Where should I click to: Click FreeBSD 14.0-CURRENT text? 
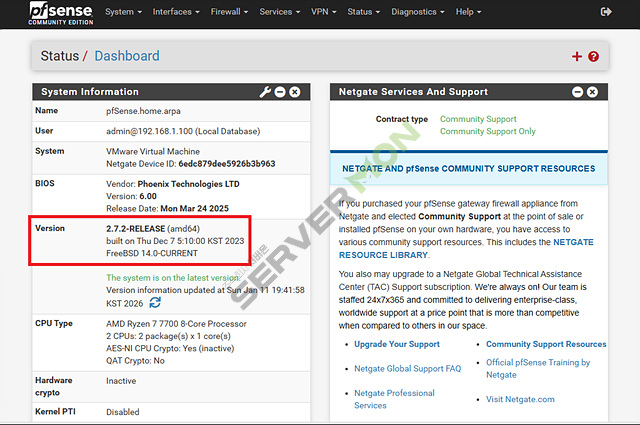click(152, 253)
